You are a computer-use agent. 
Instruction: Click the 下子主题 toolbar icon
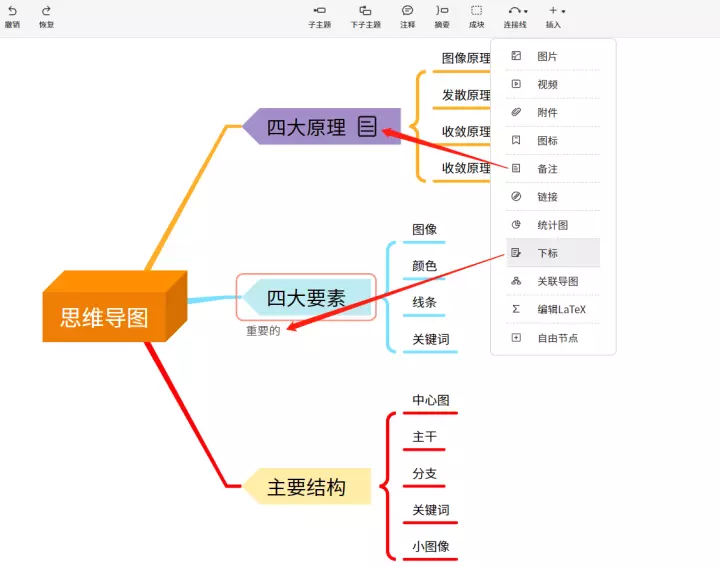[x=365, y=11]
